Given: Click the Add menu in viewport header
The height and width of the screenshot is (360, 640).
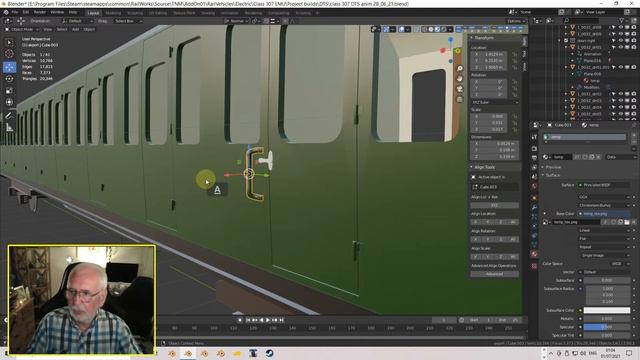Looking at the screenshot, I should [x=76, y=29].
